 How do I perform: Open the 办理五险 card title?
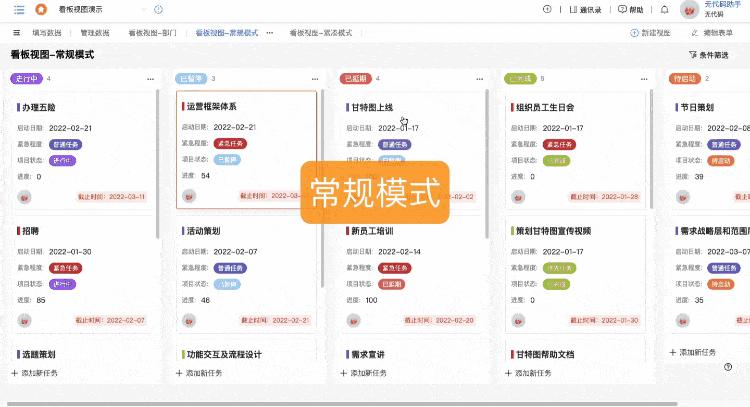tap(39, 108)
